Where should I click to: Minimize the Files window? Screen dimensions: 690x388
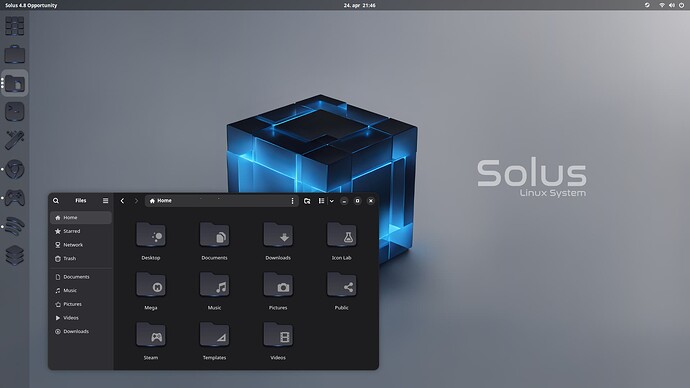[x=344, y=201]
